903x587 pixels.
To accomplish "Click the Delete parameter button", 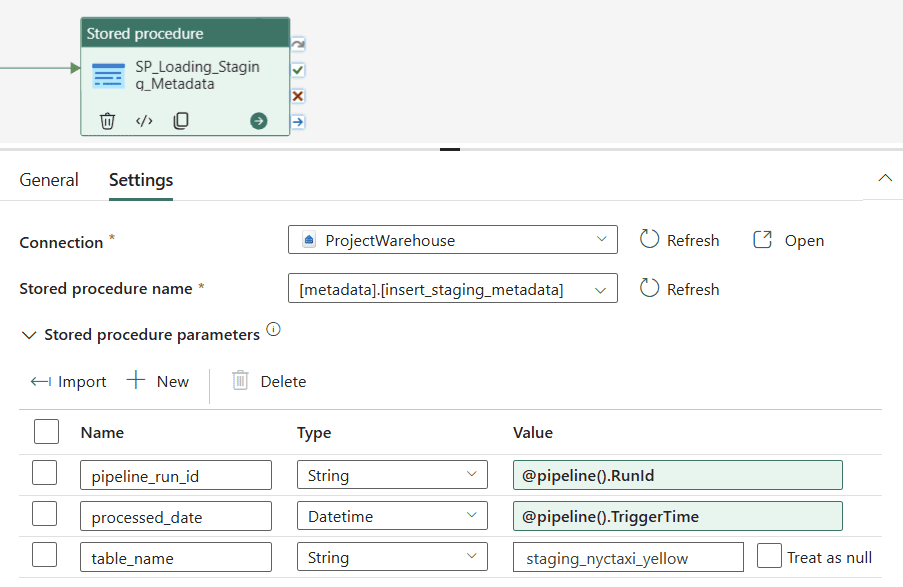I will click(x=269, y=381).
